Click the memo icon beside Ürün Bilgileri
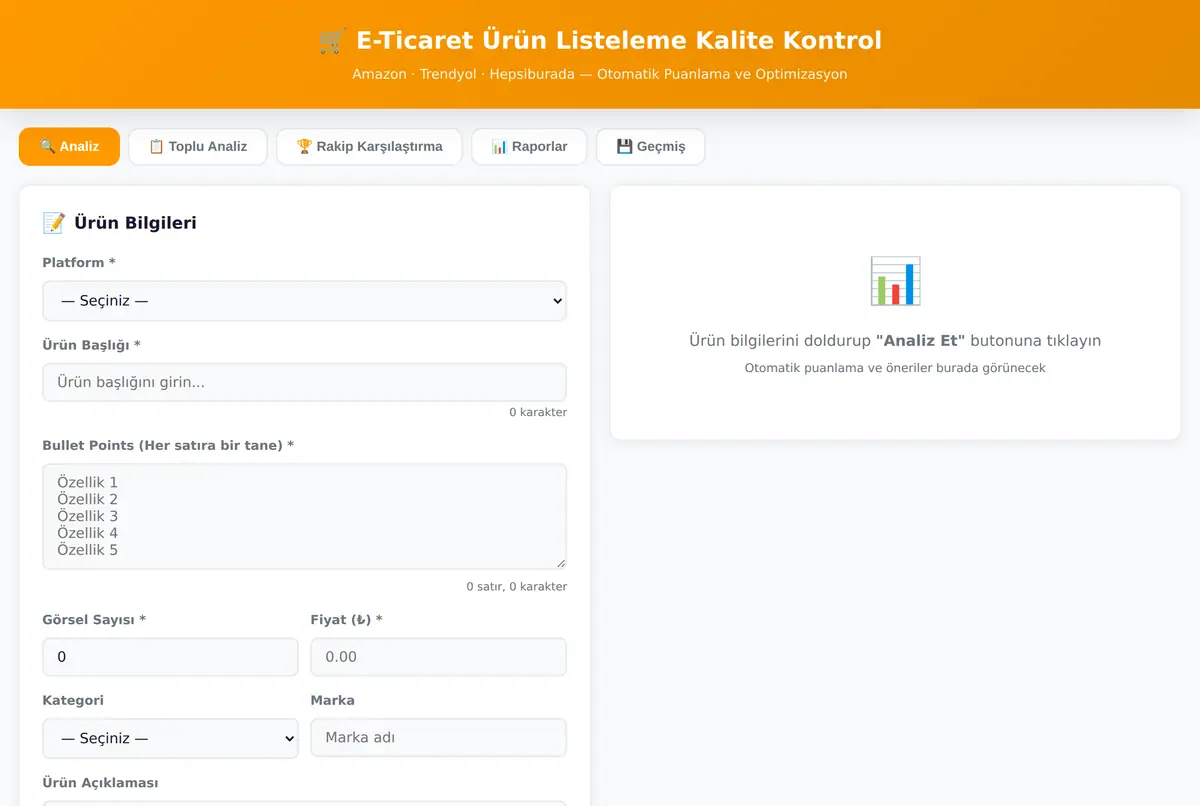The image size is (1200, 806). pos(54,223)
